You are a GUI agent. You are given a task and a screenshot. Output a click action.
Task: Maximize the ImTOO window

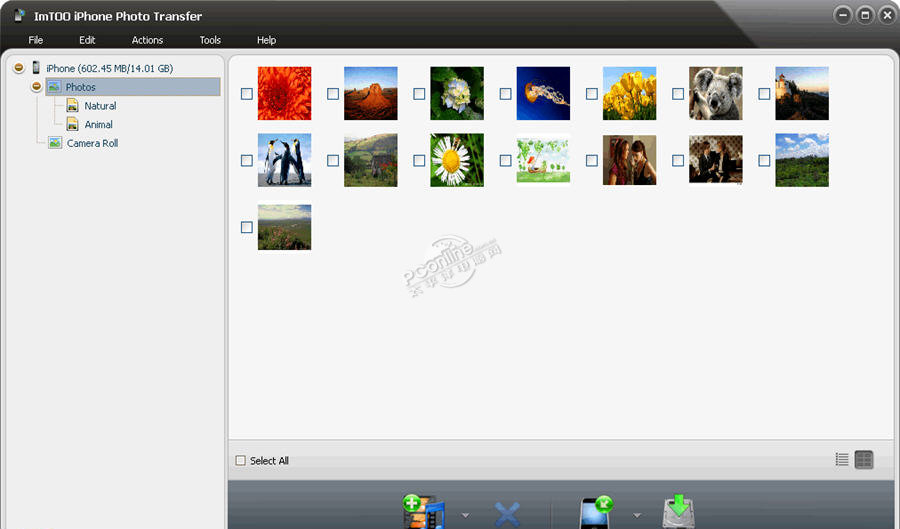(x=865, y=15)
